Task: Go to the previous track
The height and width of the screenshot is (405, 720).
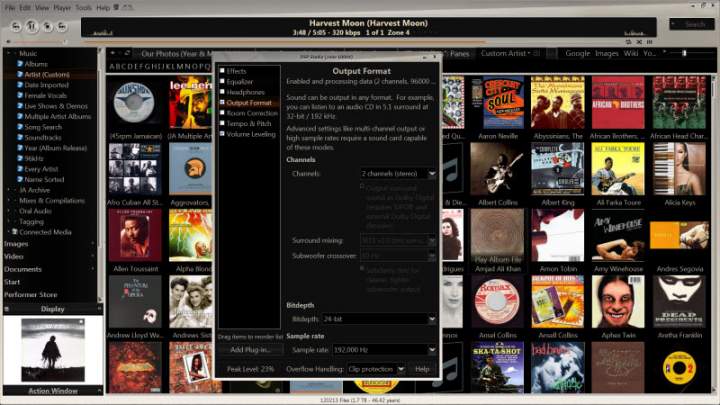Action: (x=16, y=27)
